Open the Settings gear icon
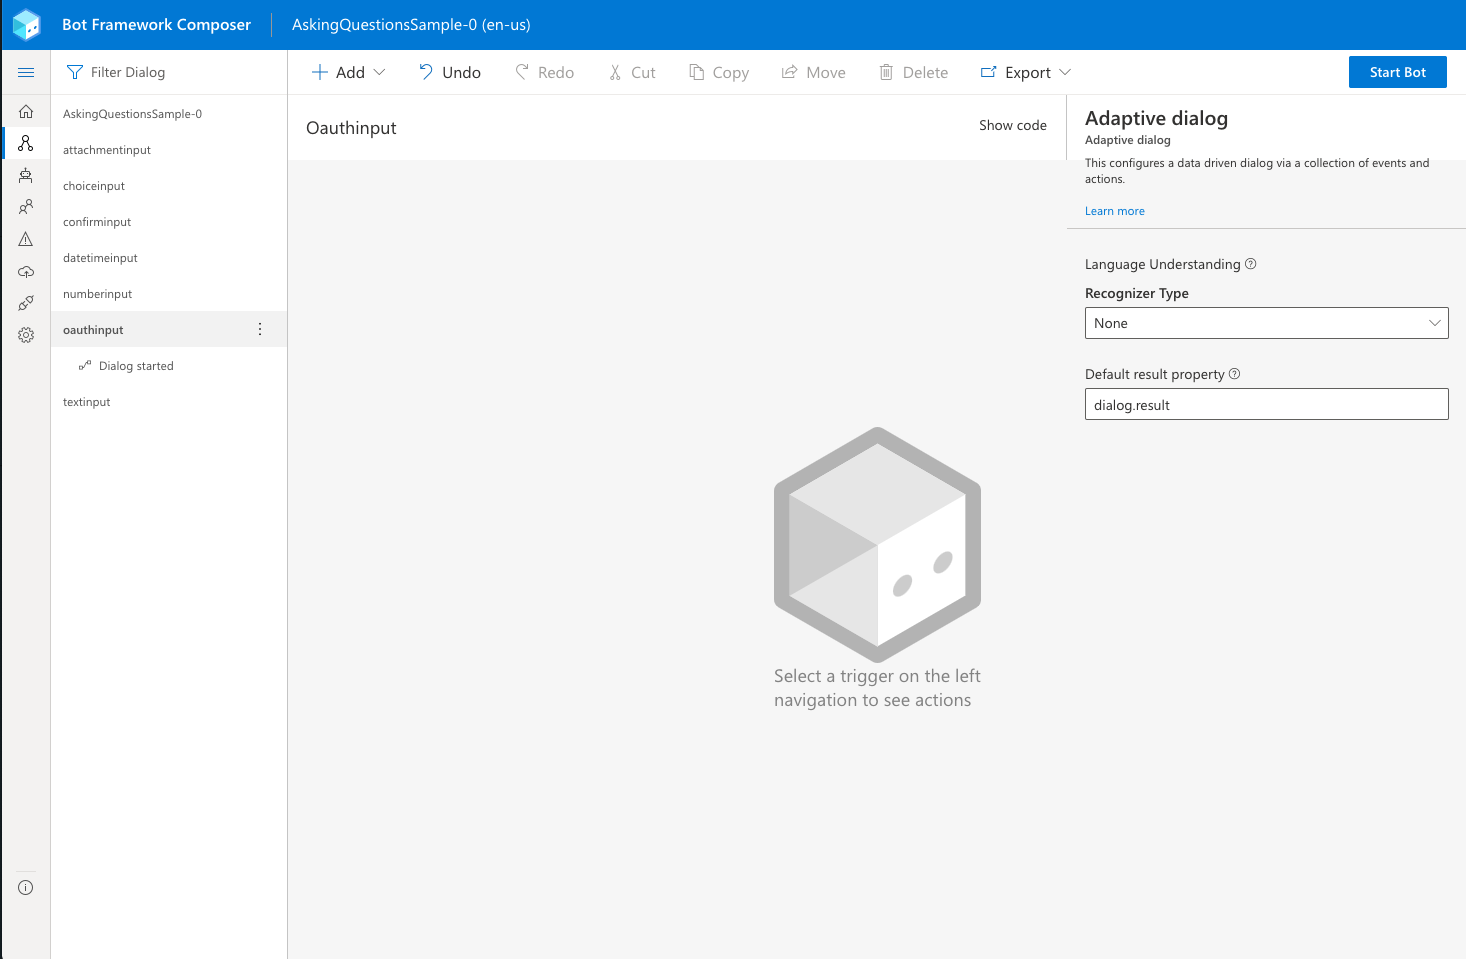Image resolution: width=1466 pixels, height=959 pixels. point(26,335)
